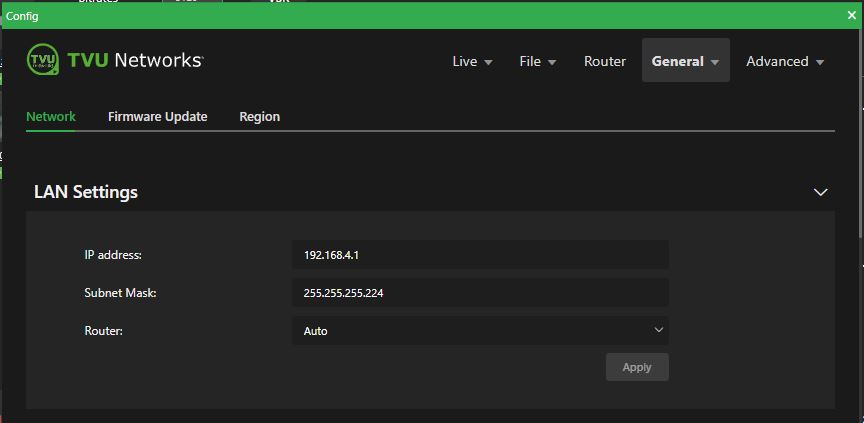
Task: Open the Router Auto dropdown
Action: pyautogui.click(x=480, y=330)
